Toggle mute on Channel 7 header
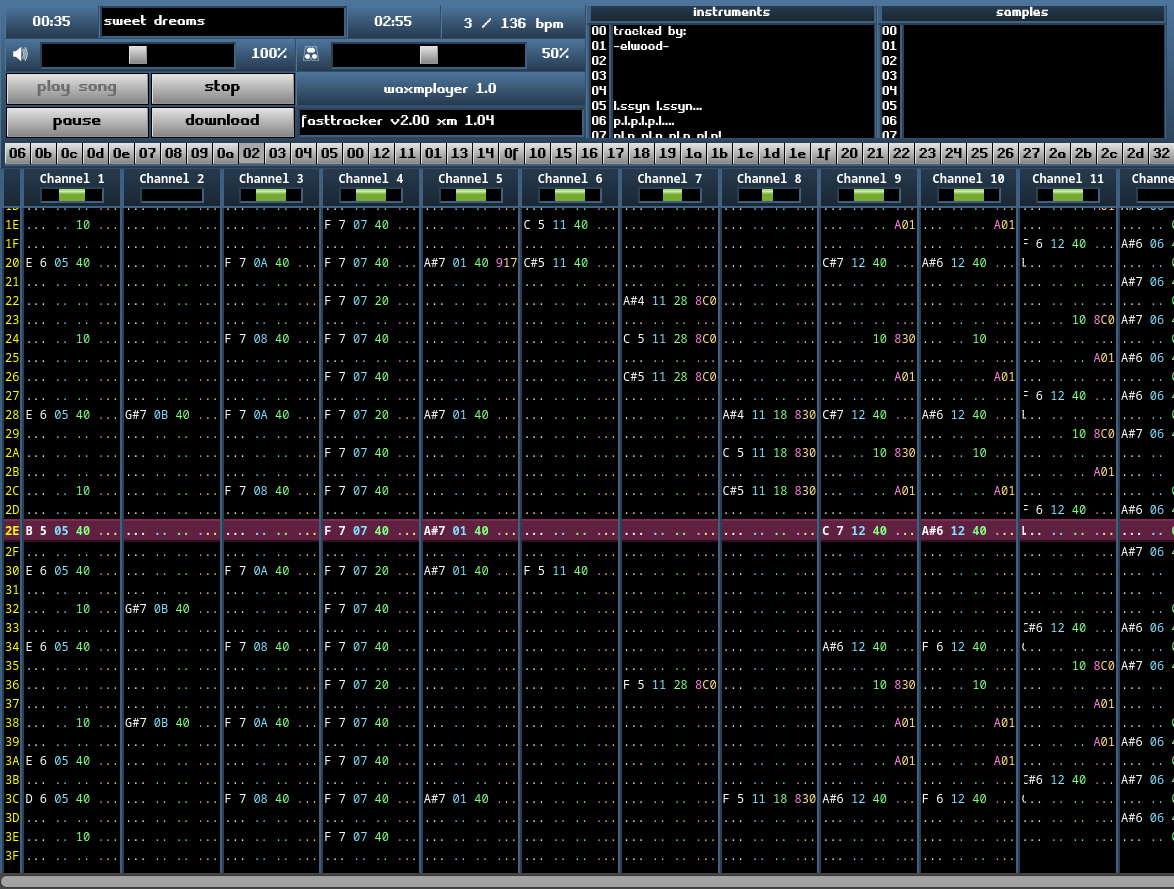 coord(669,186)
